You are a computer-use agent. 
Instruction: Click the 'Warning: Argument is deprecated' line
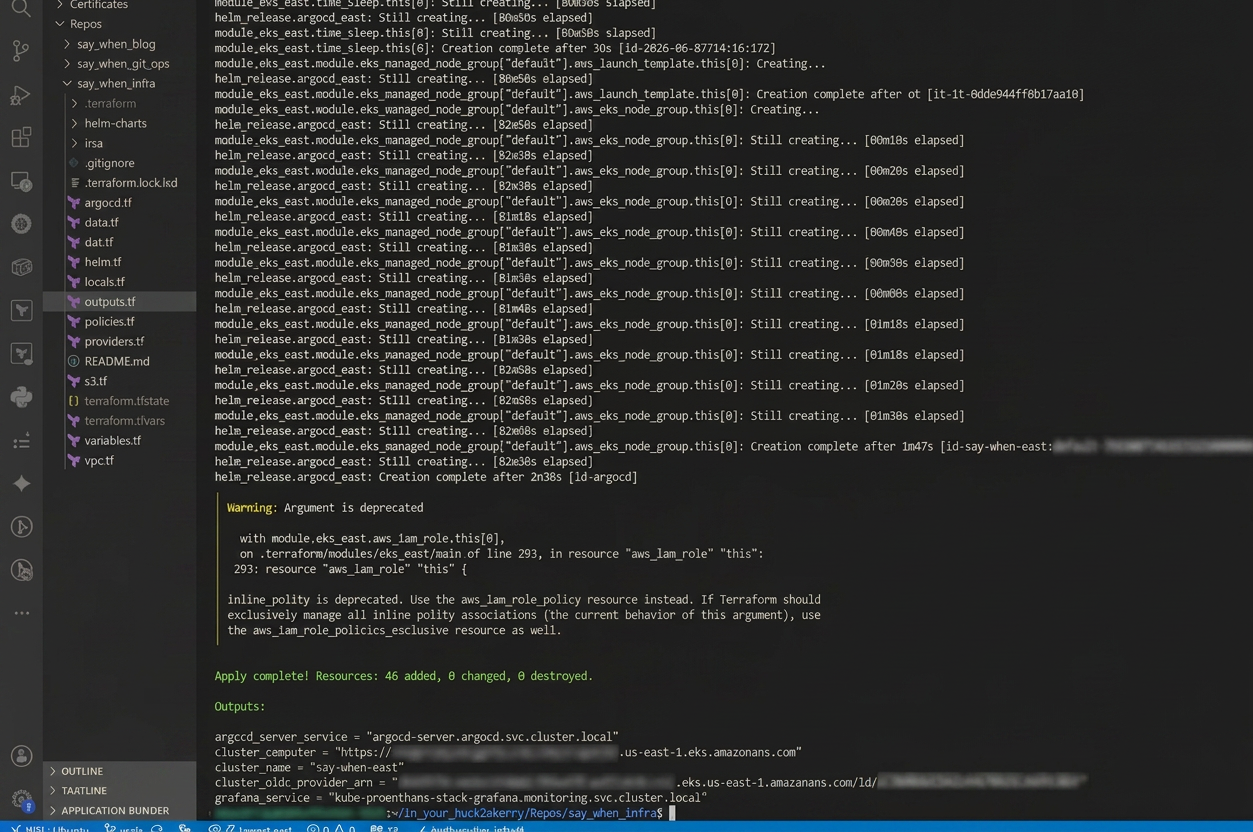click(325, 508)
